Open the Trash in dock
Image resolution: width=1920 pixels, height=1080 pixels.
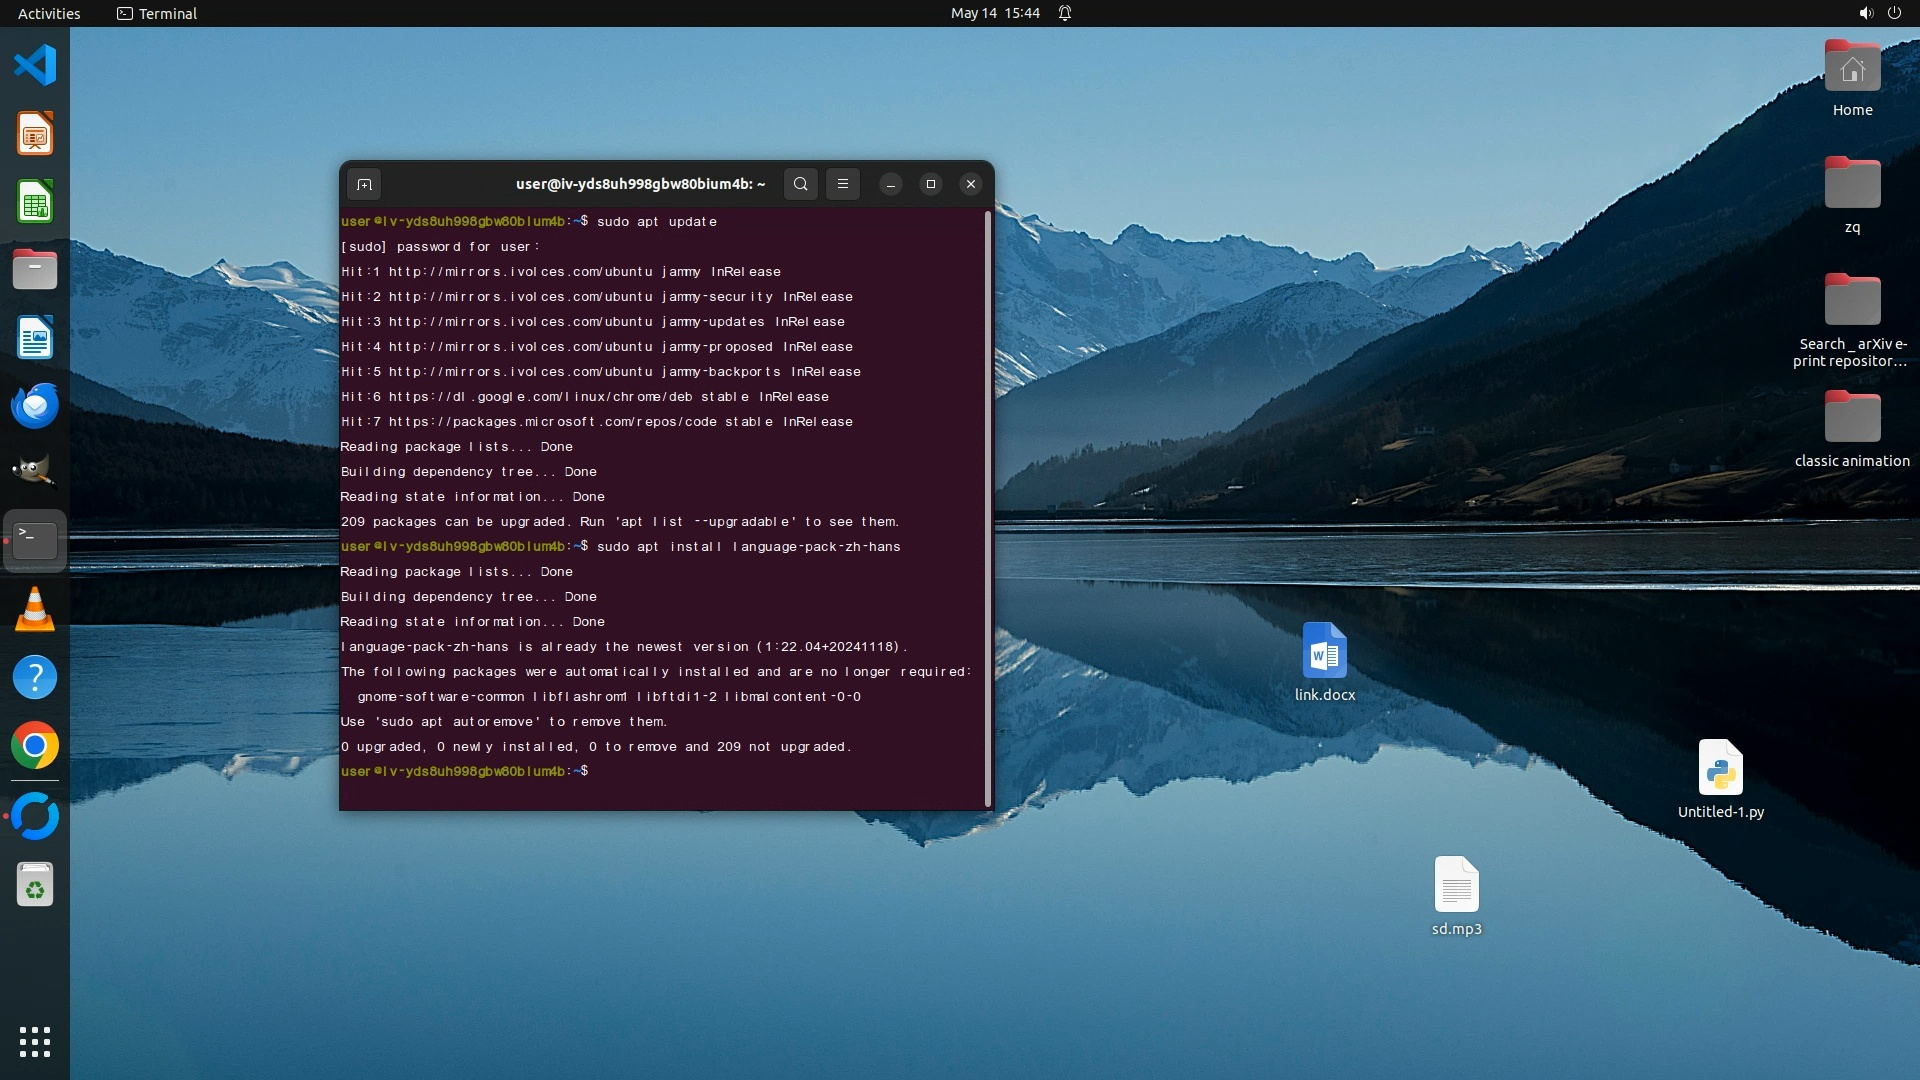click(x=35, y=884)
